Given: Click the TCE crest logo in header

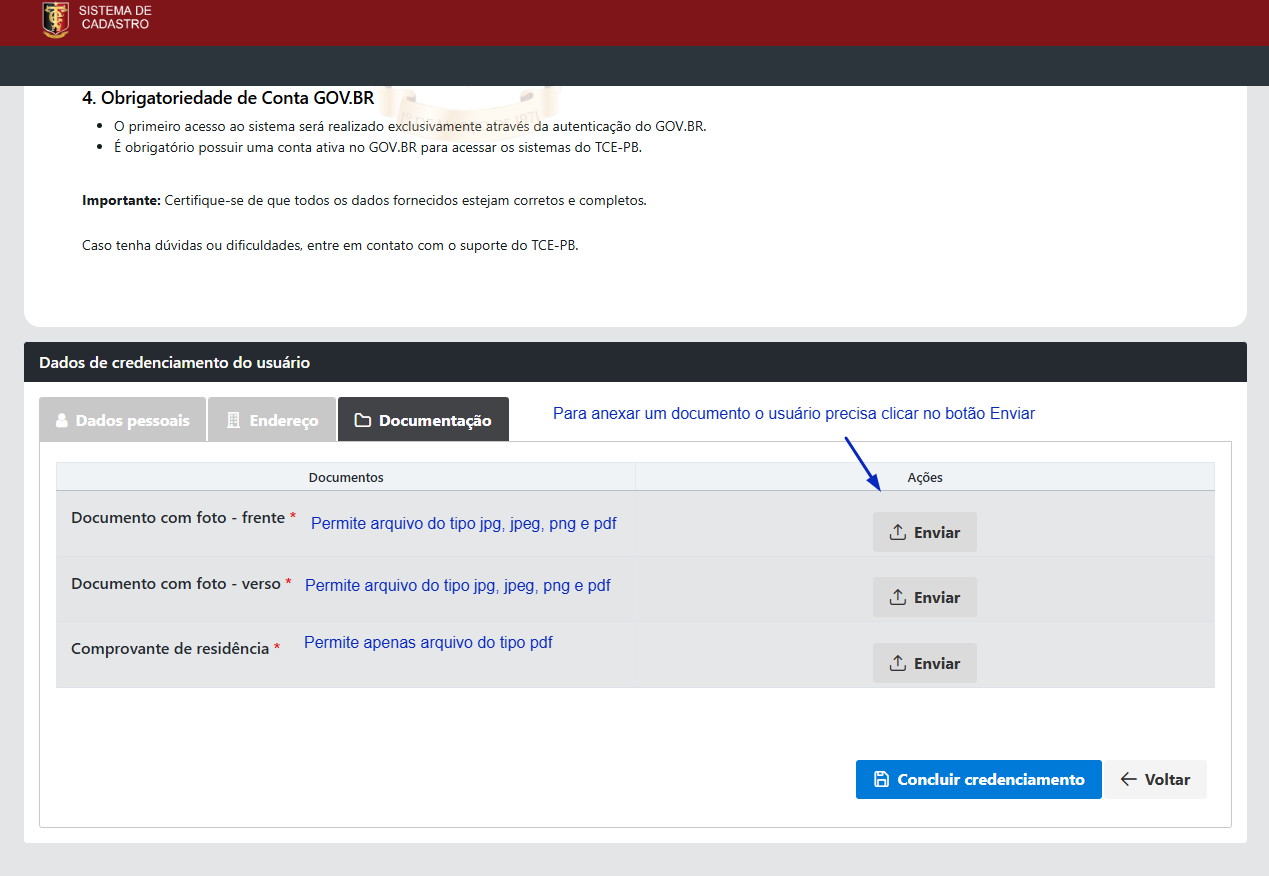Looking at the screenshot, I should 56,20.
